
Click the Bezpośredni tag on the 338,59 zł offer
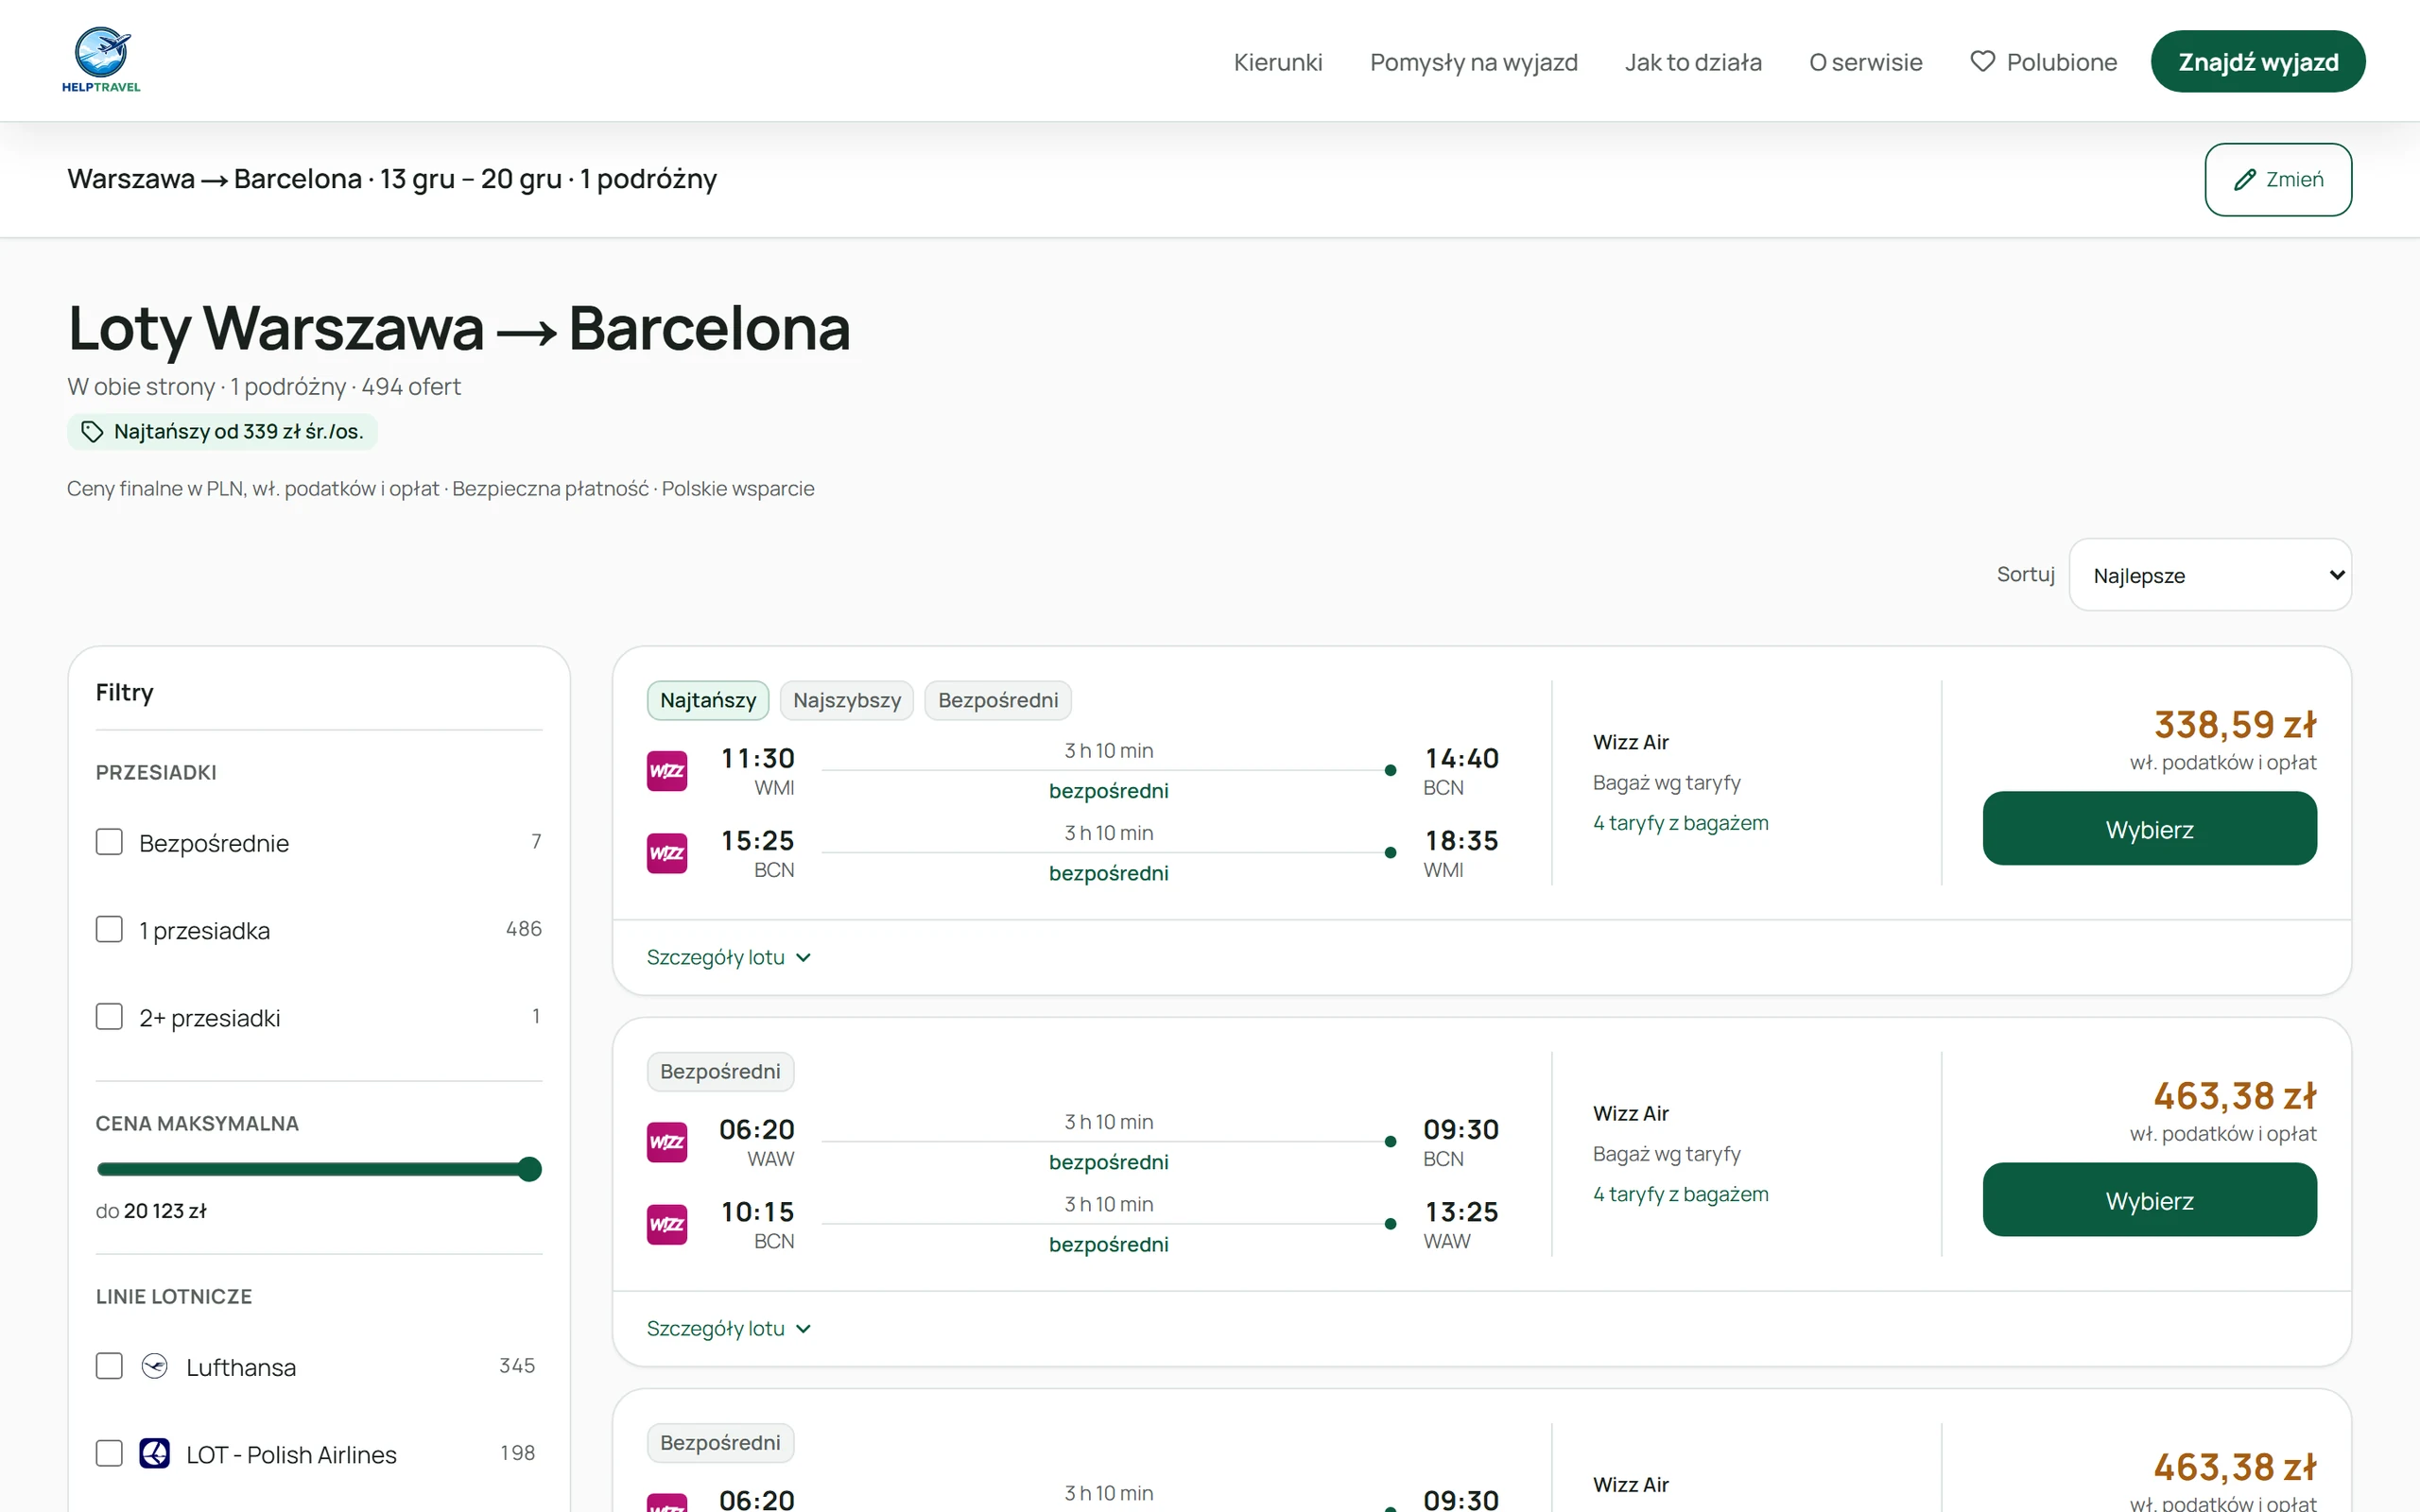click(x=998, y=700)
